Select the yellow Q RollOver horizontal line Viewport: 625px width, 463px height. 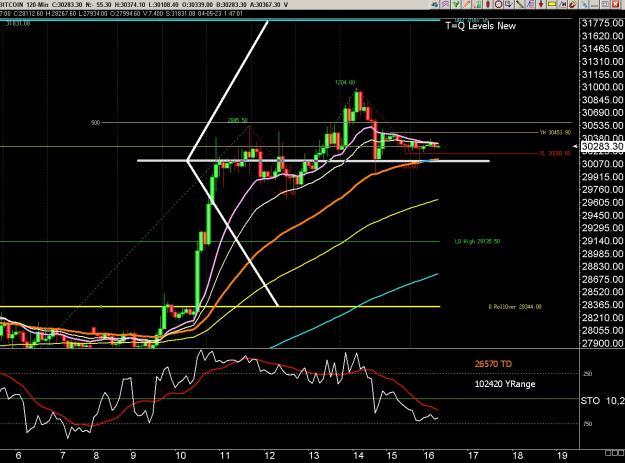[220, 306]
